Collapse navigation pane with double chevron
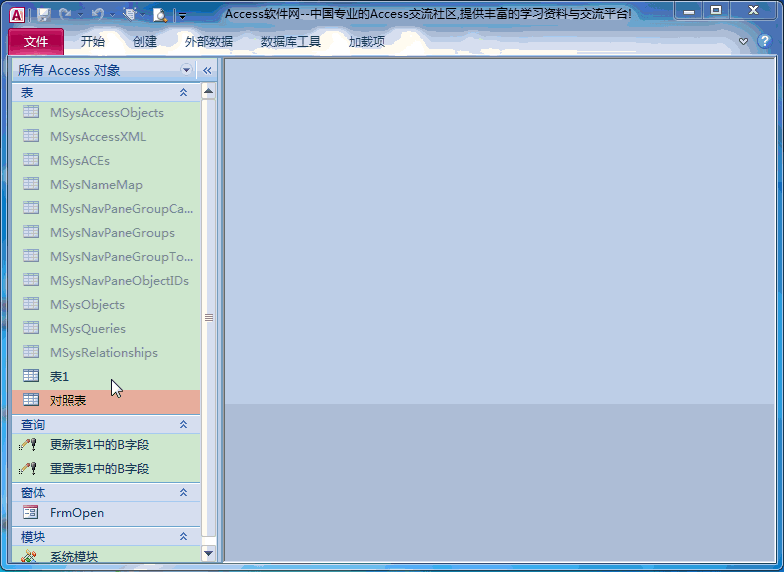 (207, 70)
